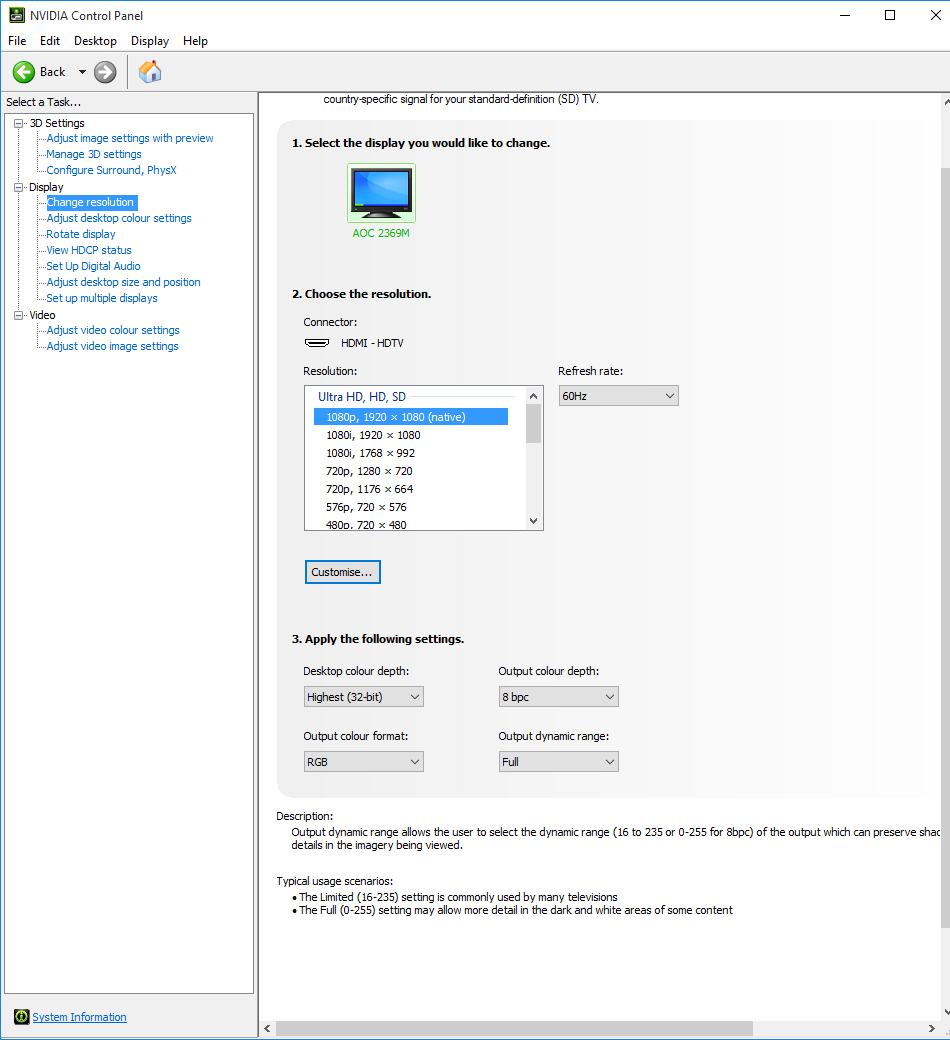This screenshot has width=950, height=1040.
Task: Maximize the NVIDIA Control Panel window
Action: [890, 15]
